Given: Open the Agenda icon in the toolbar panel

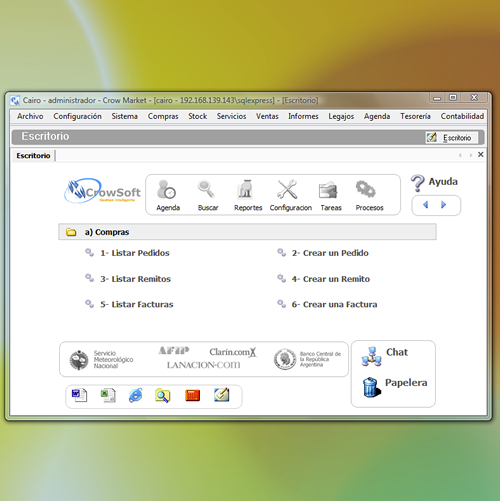Looking at the screenshot, I should tap(166, 189).
